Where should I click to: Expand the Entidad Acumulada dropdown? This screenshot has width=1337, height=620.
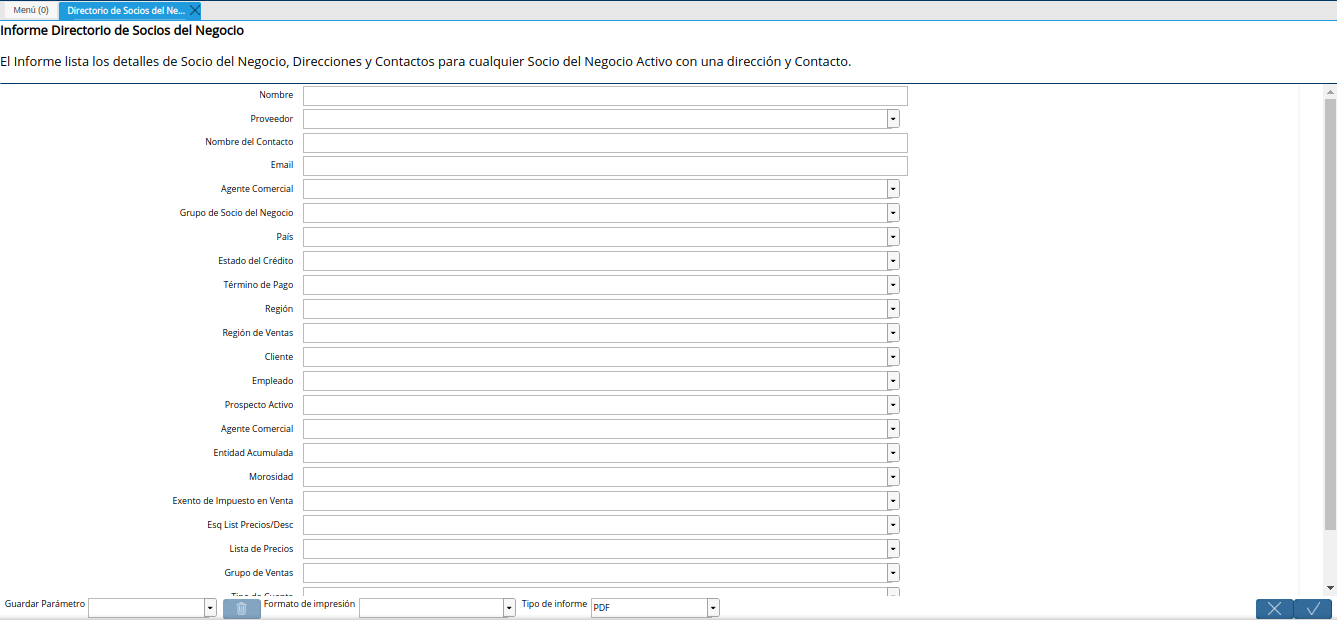(893, 453)
